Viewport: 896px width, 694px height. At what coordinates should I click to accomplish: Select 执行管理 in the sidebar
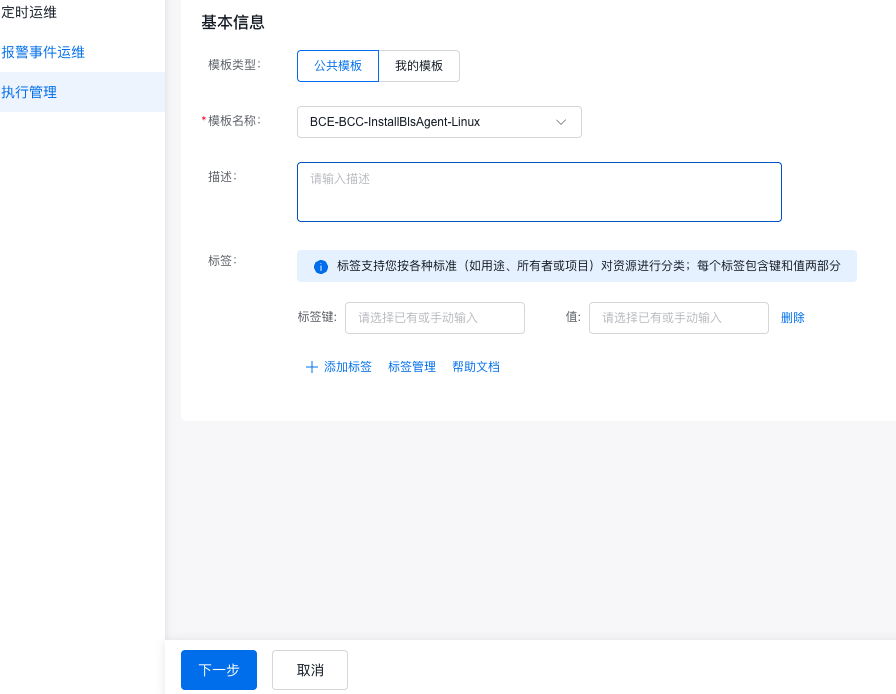[x=30, y=92]
